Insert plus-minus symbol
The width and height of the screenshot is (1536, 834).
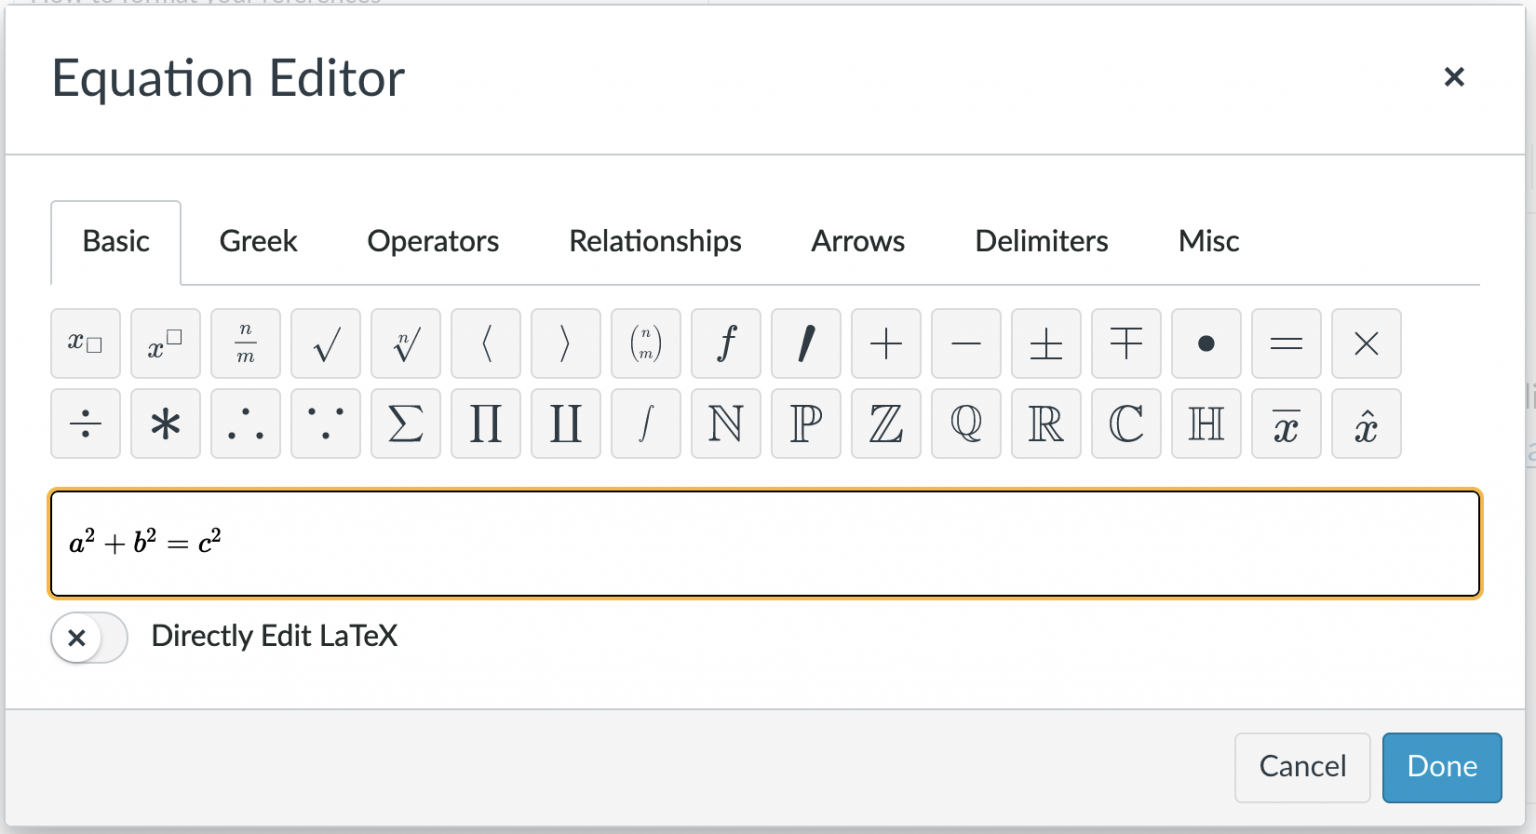(x=1046, y=344)
